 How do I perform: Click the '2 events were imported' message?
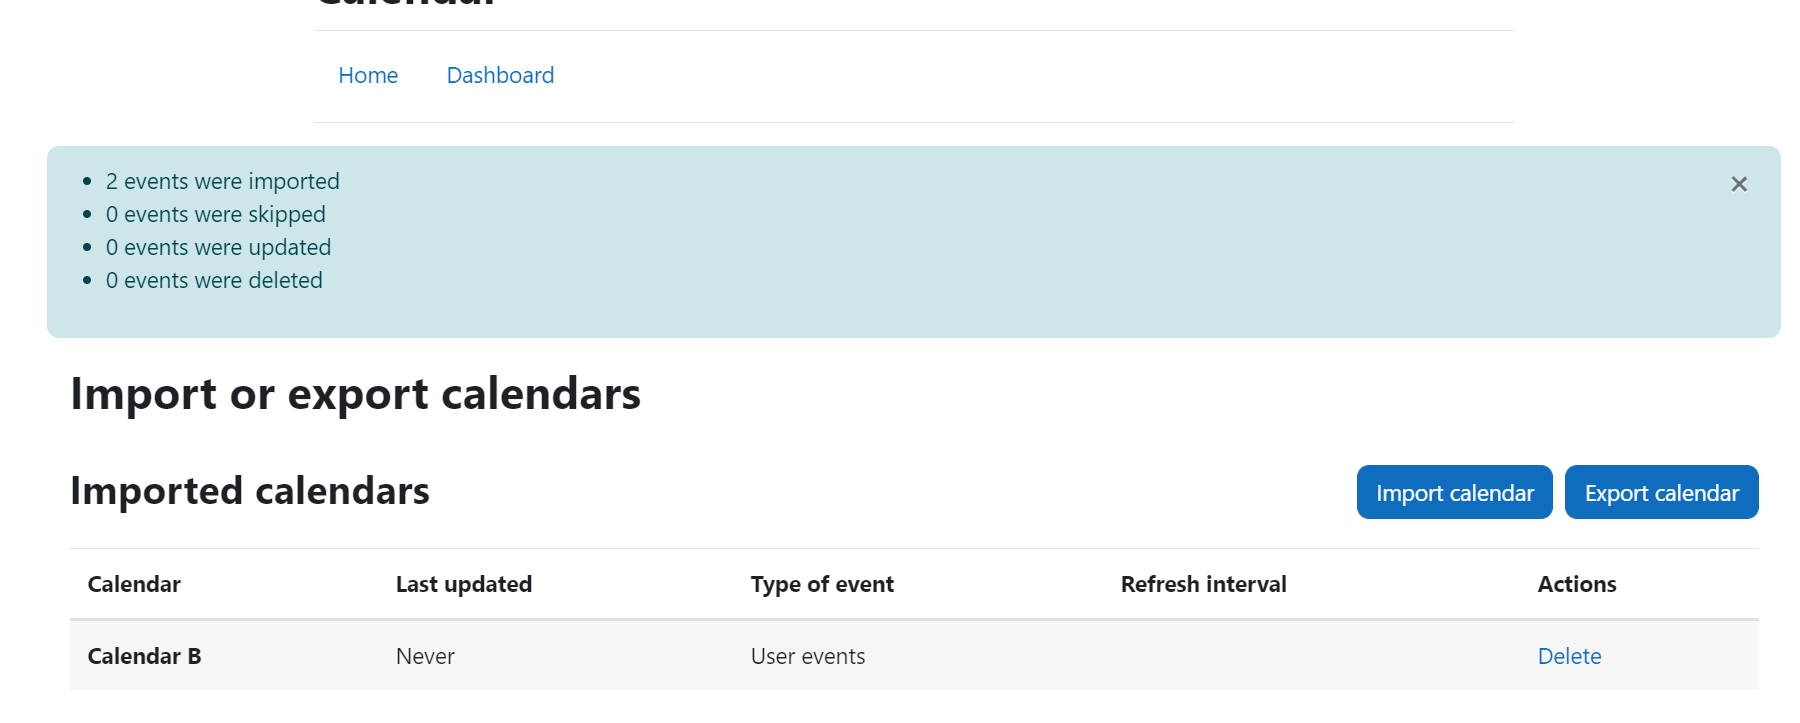point(223,181)
